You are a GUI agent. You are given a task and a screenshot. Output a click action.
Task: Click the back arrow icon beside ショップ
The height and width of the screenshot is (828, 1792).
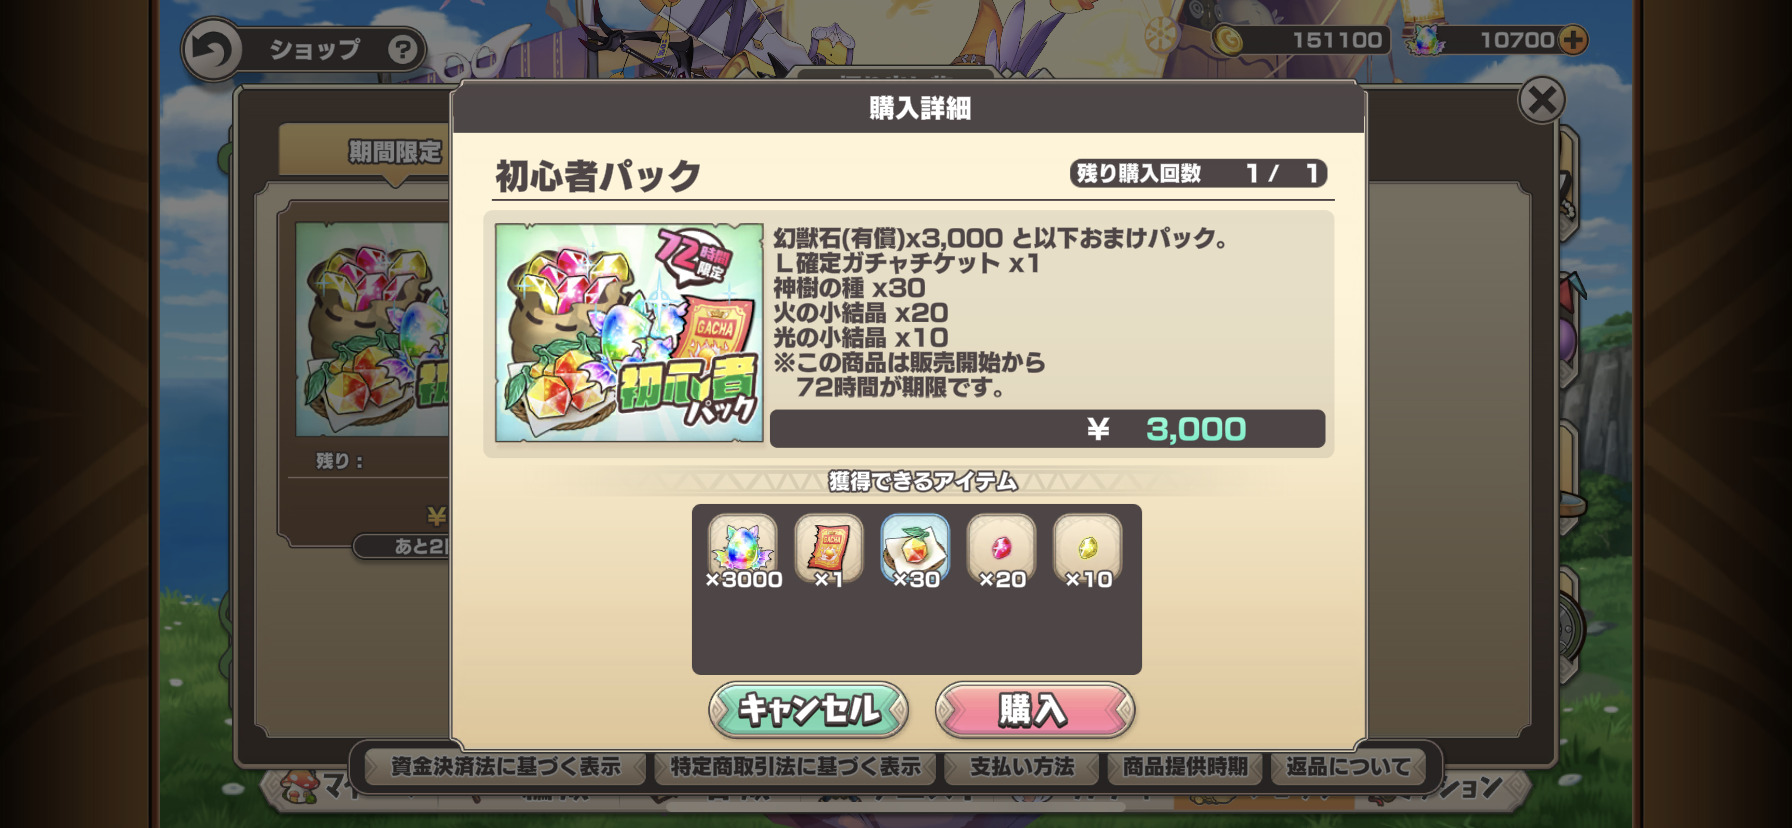(212, 49)
